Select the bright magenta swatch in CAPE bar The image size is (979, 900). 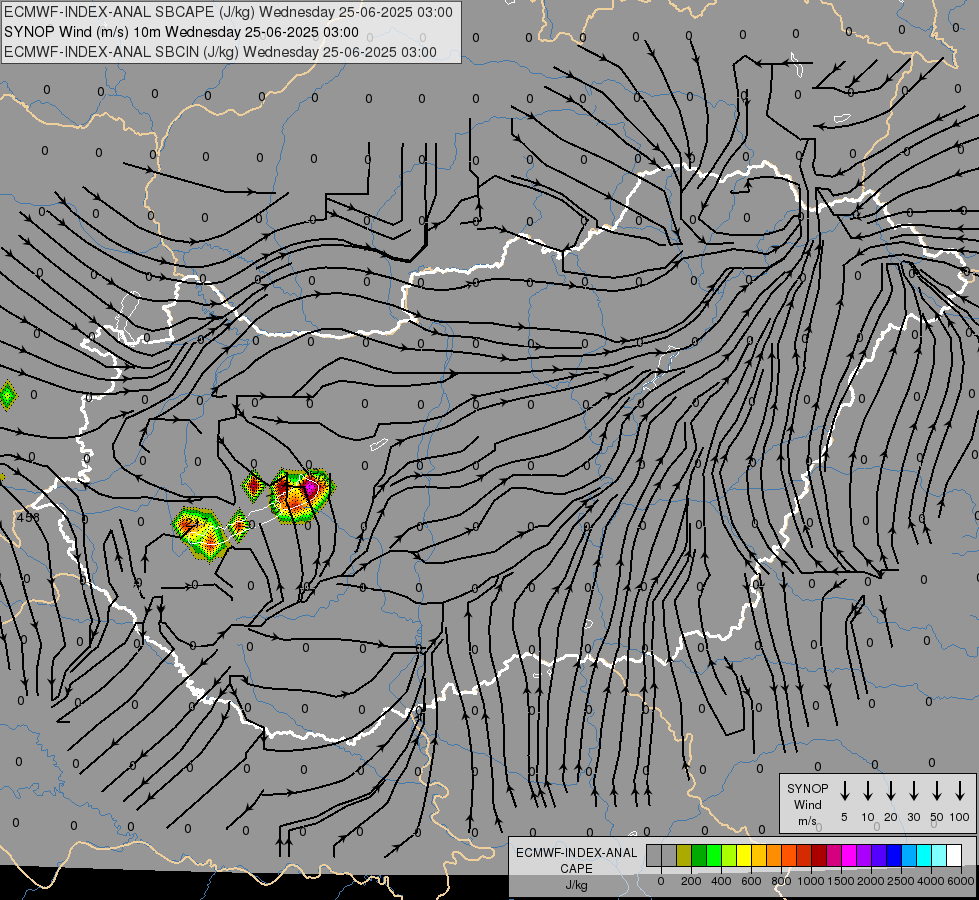click(x=849, y=855)
